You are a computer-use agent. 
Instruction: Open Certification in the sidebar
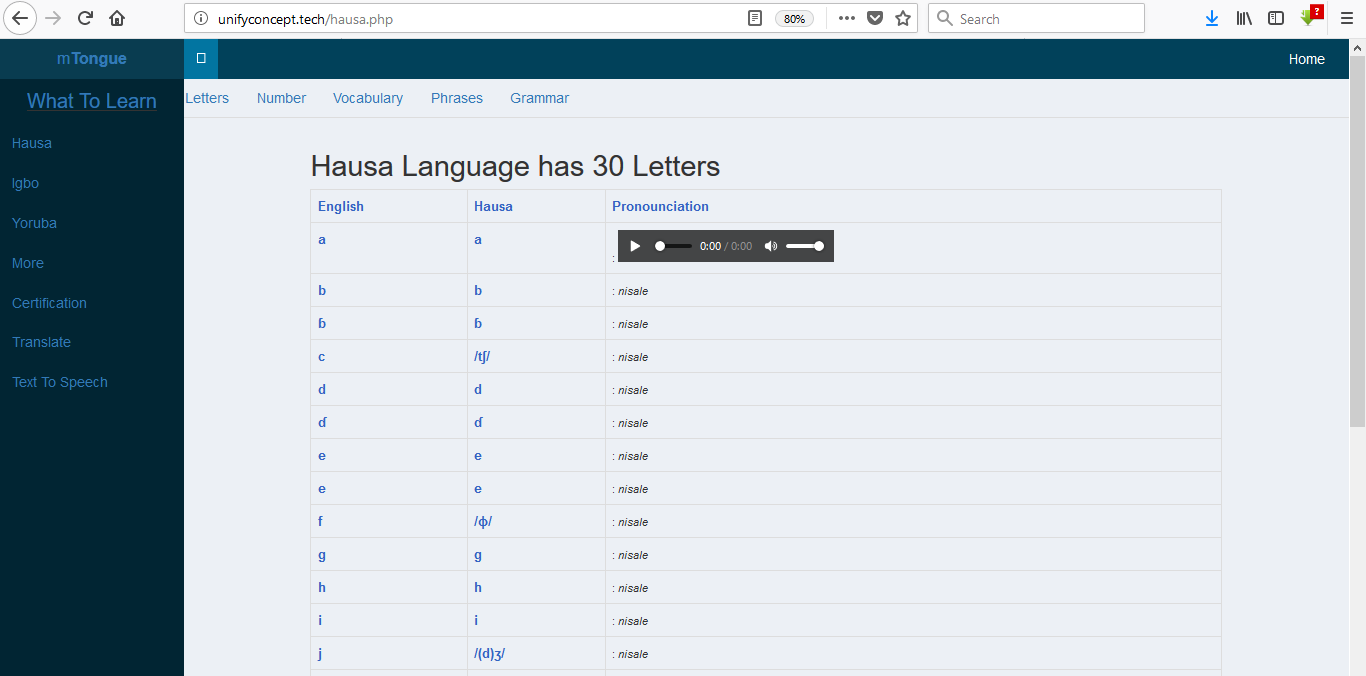point(49,303)
